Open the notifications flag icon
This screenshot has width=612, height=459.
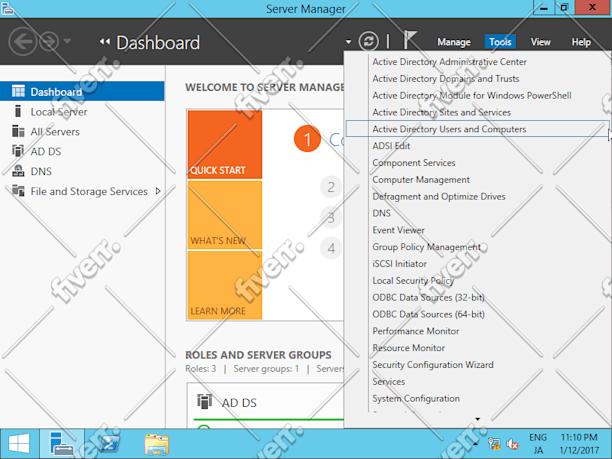tap(409, 39)
